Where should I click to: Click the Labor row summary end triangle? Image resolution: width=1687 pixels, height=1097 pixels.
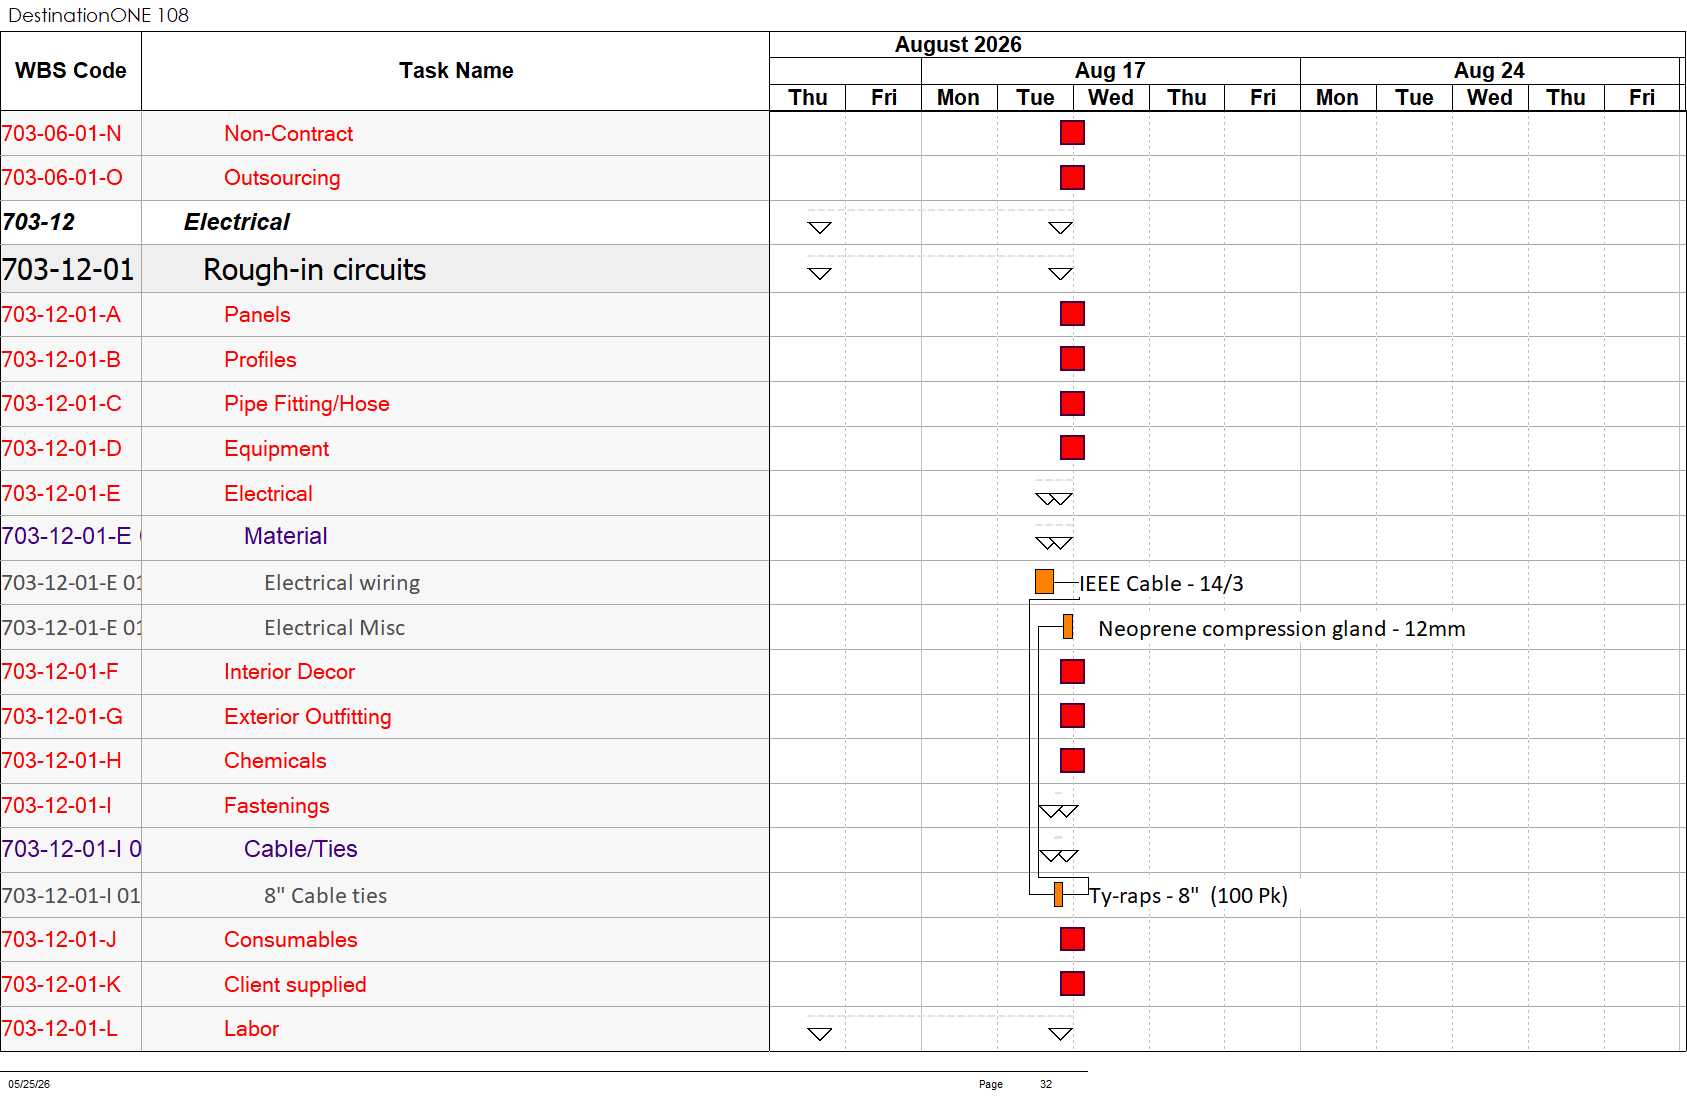1060,1034
